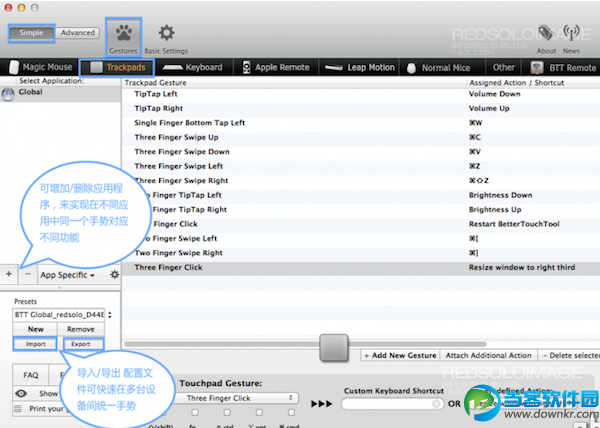Select the Three Finger Swipe Down row

(x=361, y=152)
